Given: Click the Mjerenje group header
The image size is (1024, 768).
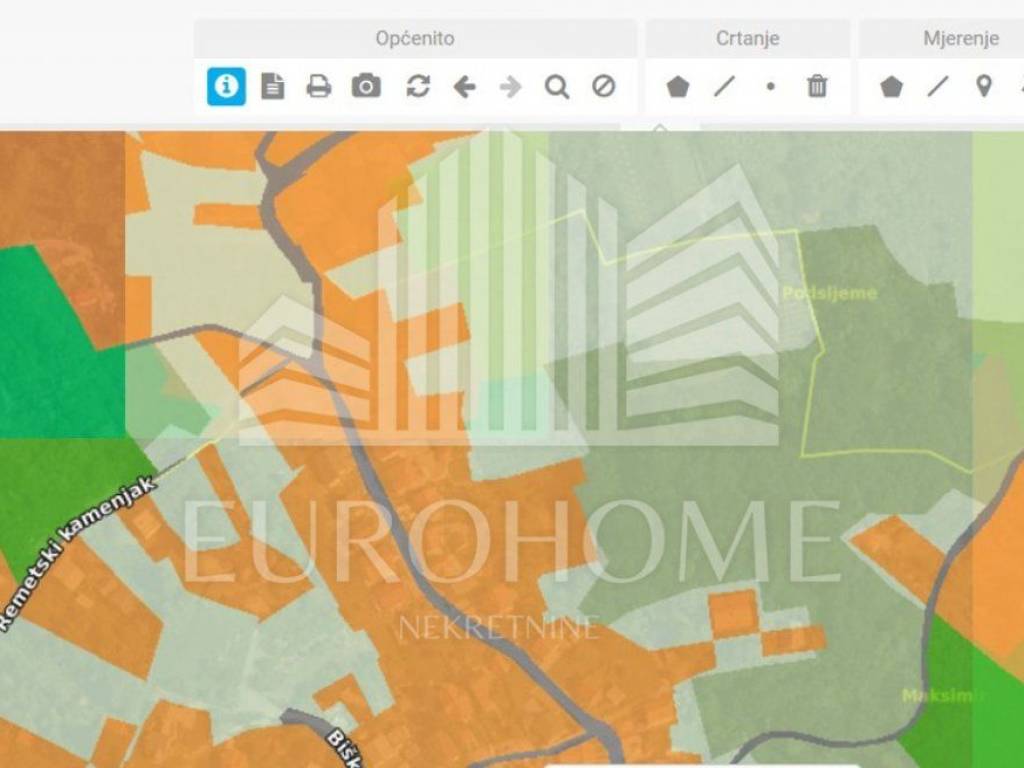Looking at the screenshot, I should 960,39.
